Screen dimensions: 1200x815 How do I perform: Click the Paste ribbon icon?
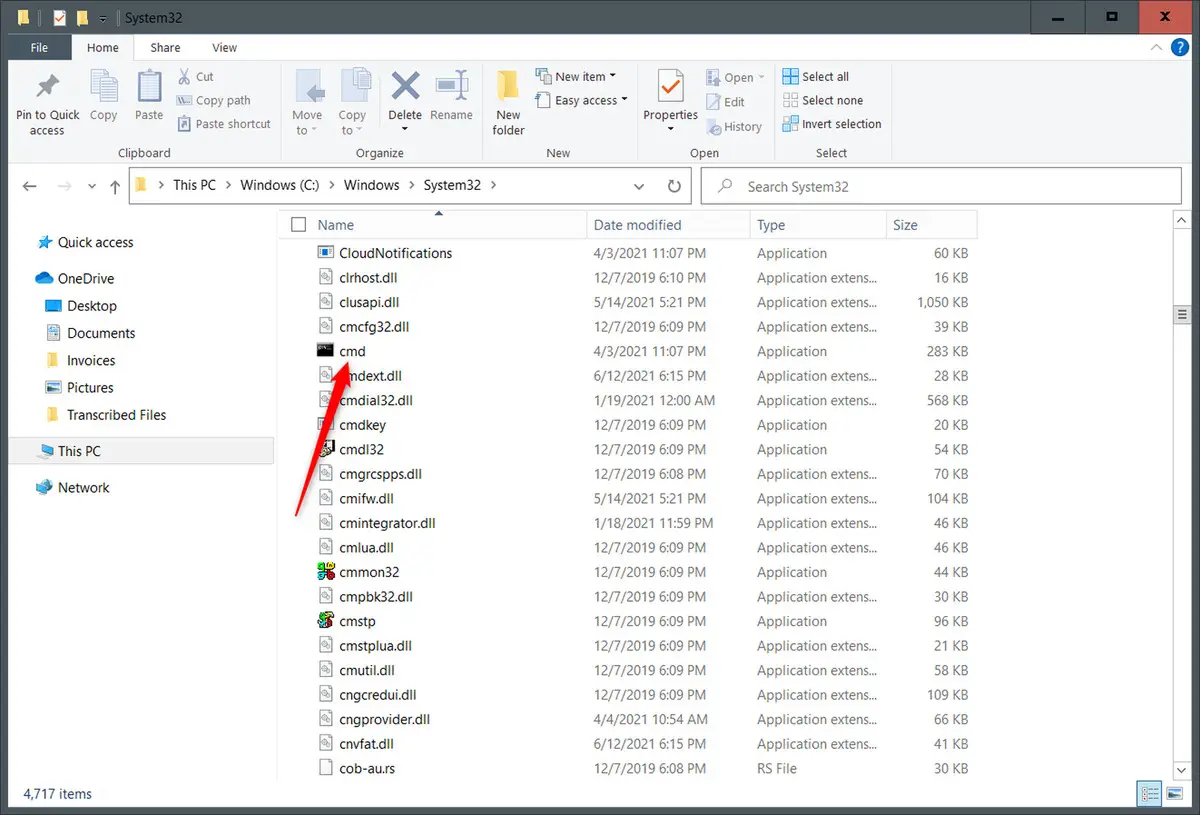[x=149, y=87]
